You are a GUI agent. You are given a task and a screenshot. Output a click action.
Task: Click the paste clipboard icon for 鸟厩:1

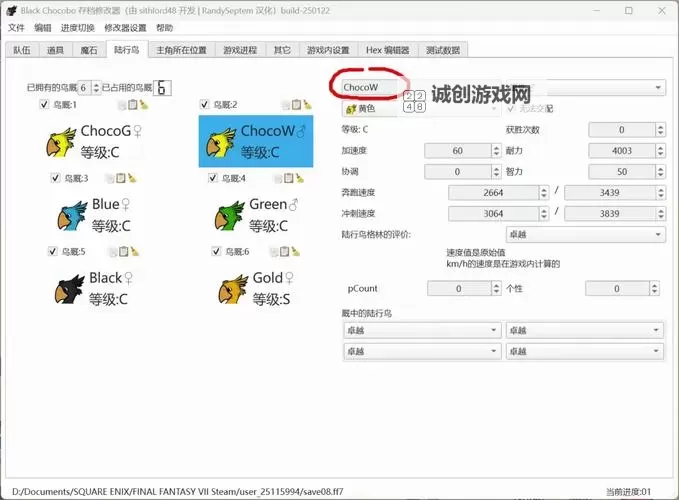pos(133,104)
